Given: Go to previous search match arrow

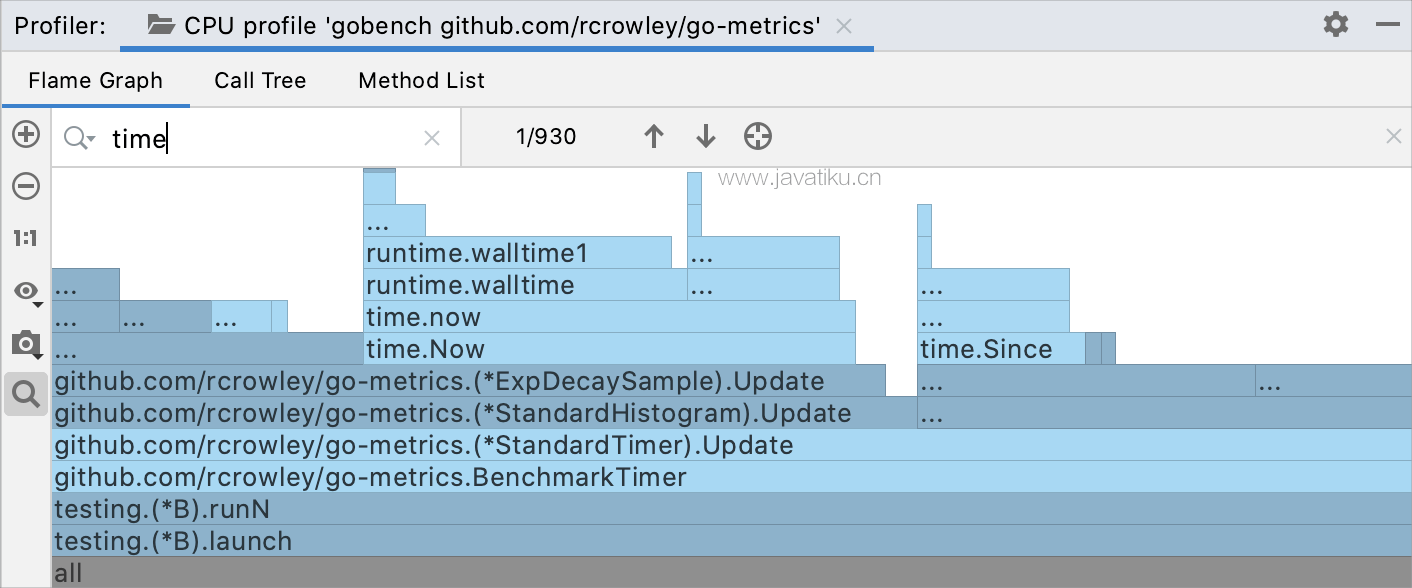Looking at the screenshot, I should coord(654,137).
